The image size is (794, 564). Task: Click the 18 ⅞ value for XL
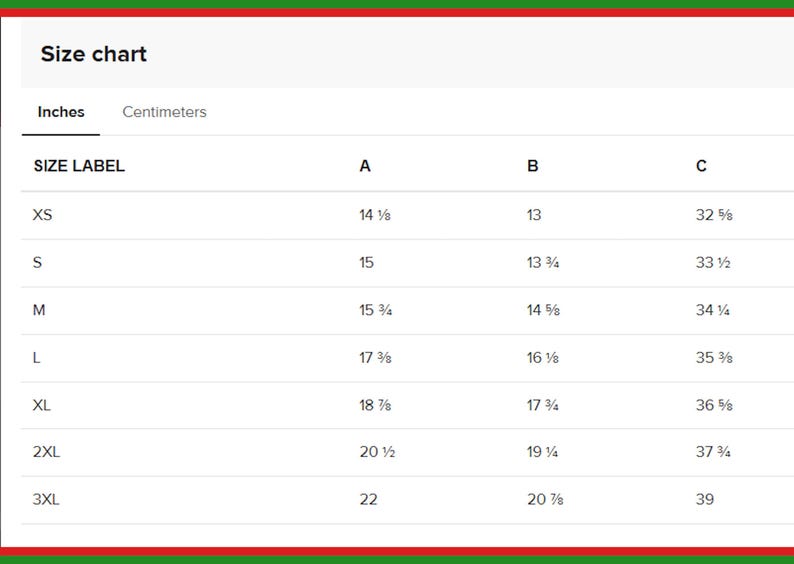(x=375, y=405)
